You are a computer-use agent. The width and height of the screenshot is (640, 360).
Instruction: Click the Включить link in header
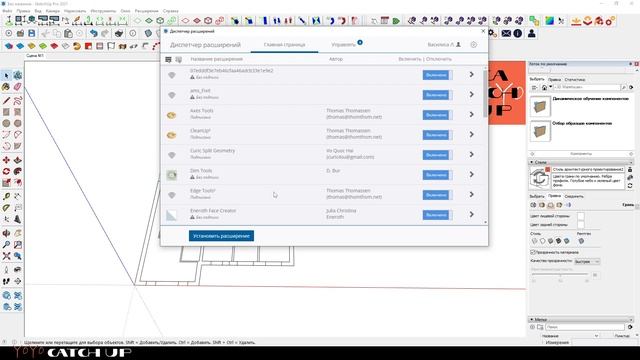pos(409,59)
